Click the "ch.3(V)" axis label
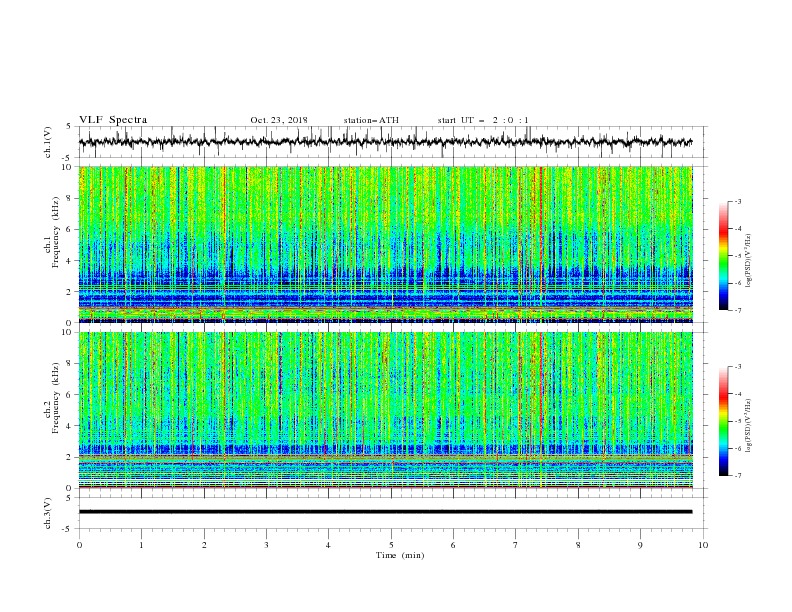The height and width of the screenshot is (612, 792). point(48,513)
